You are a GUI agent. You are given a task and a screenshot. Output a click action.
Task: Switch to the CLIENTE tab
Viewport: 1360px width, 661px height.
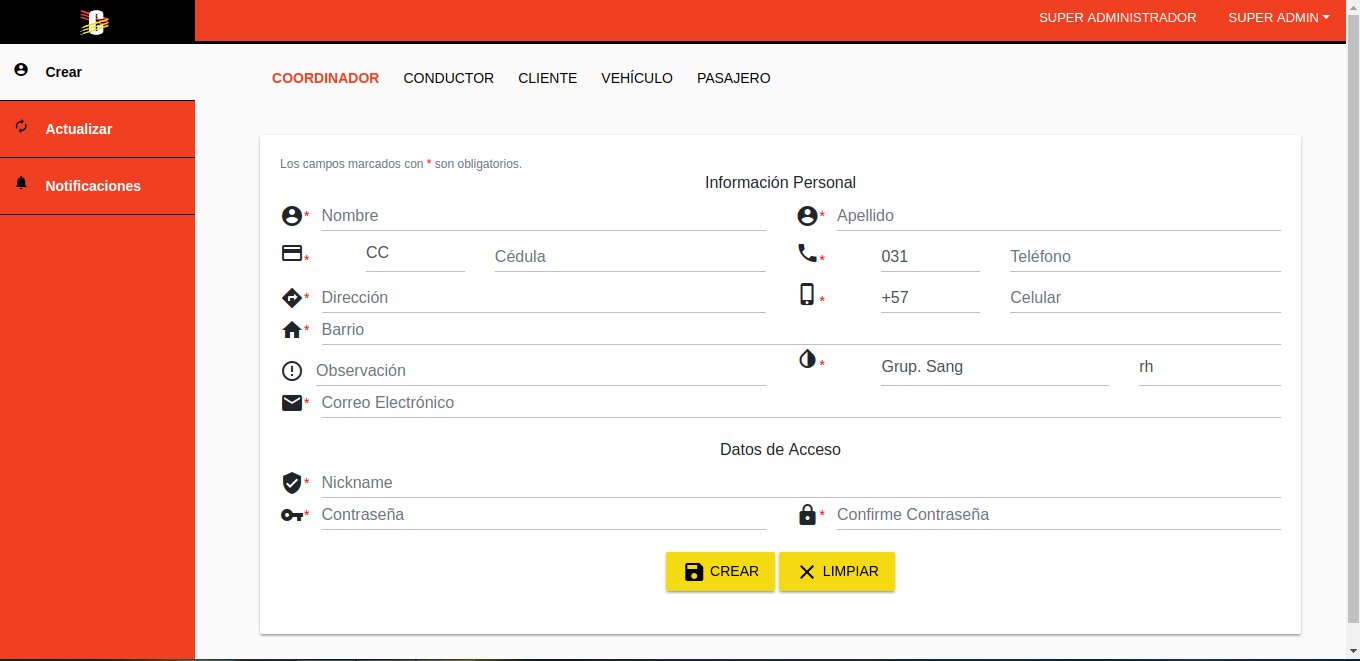coord(548,78)
